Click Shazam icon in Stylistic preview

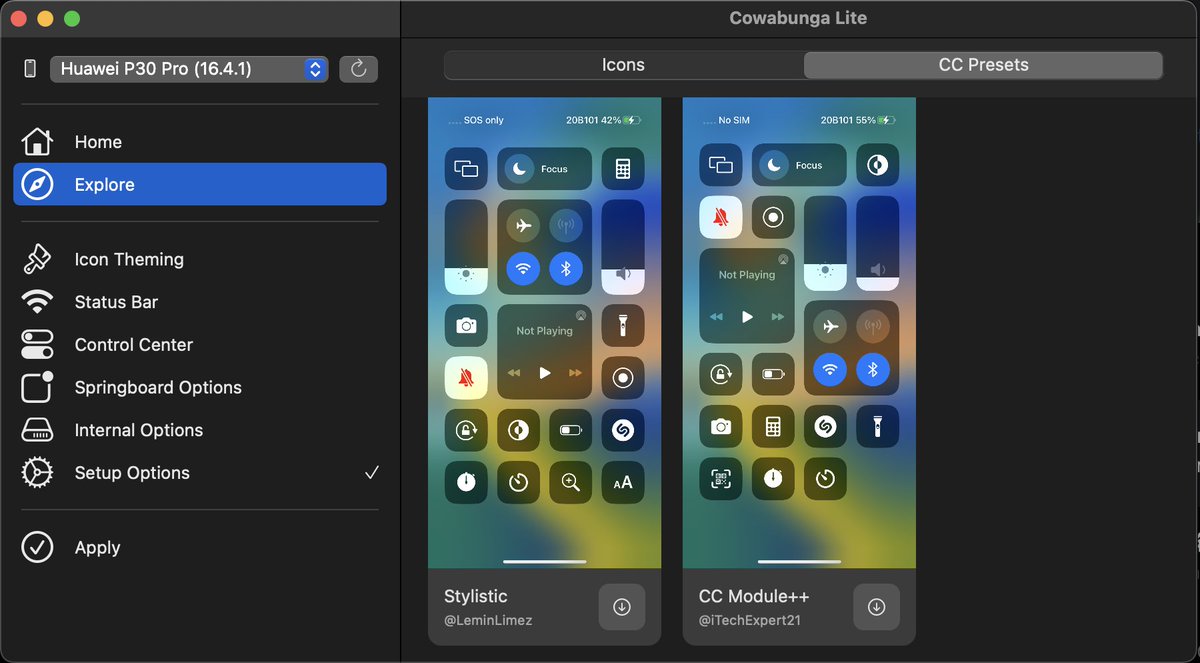tap(623, 430)
